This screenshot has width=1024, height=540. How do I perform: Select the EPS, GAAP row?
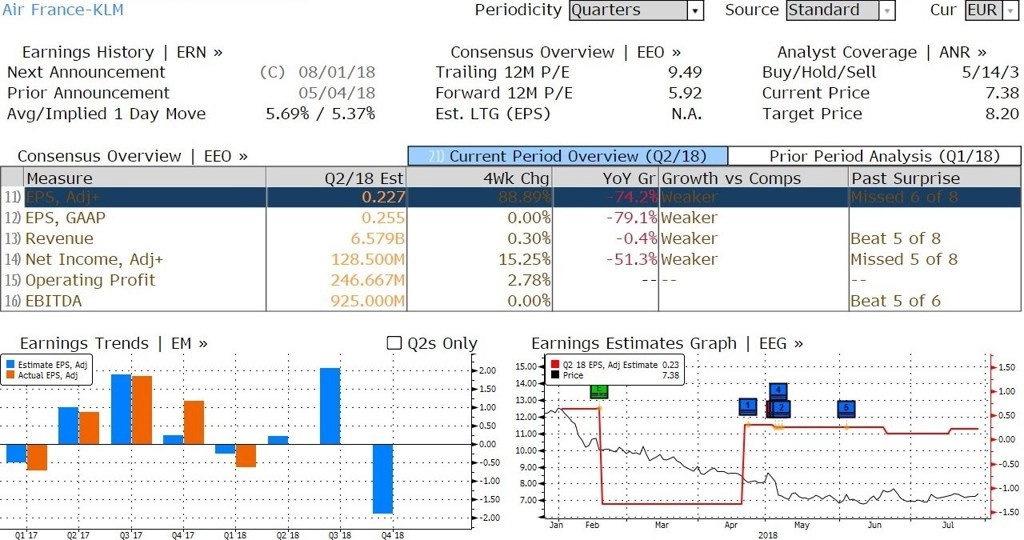tap(511, 218)
